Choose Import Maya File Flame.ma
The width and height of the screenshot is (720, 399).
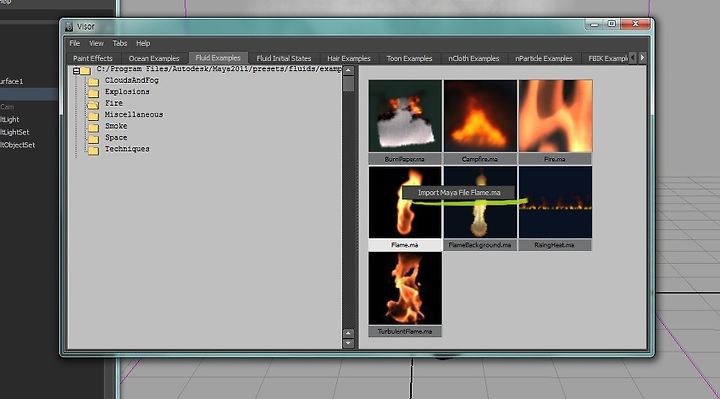tap(459, 193)
